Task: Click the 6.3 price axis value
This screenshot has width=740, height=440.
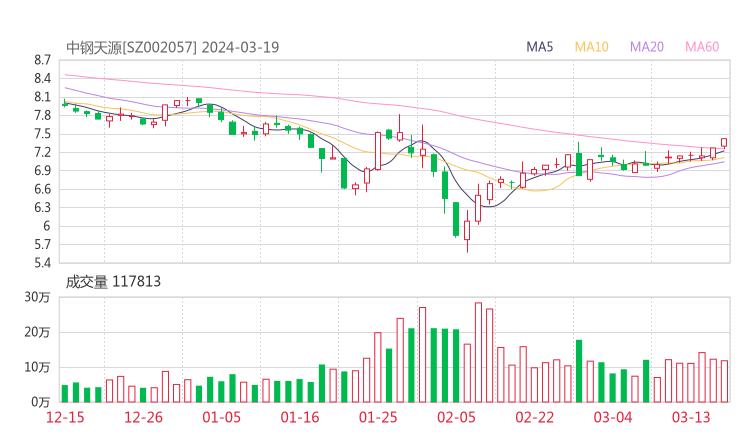Action: tap(42, 207)
